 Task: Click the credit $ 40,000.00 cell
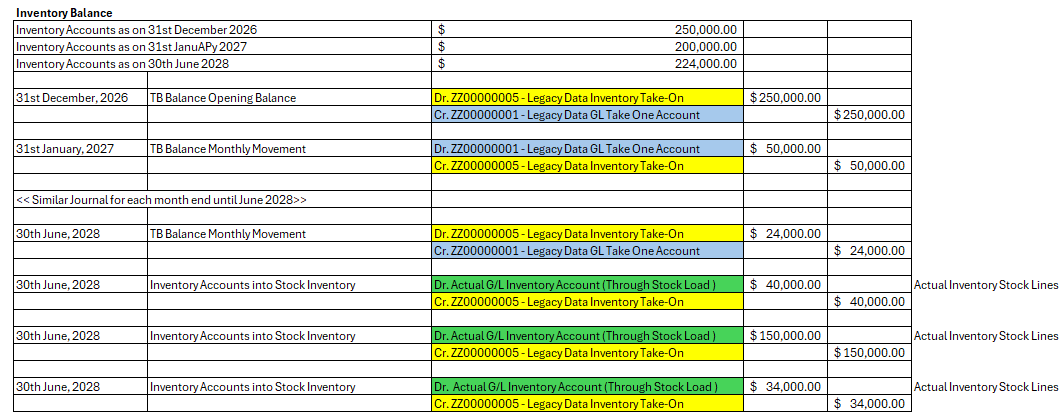(869, 302)
